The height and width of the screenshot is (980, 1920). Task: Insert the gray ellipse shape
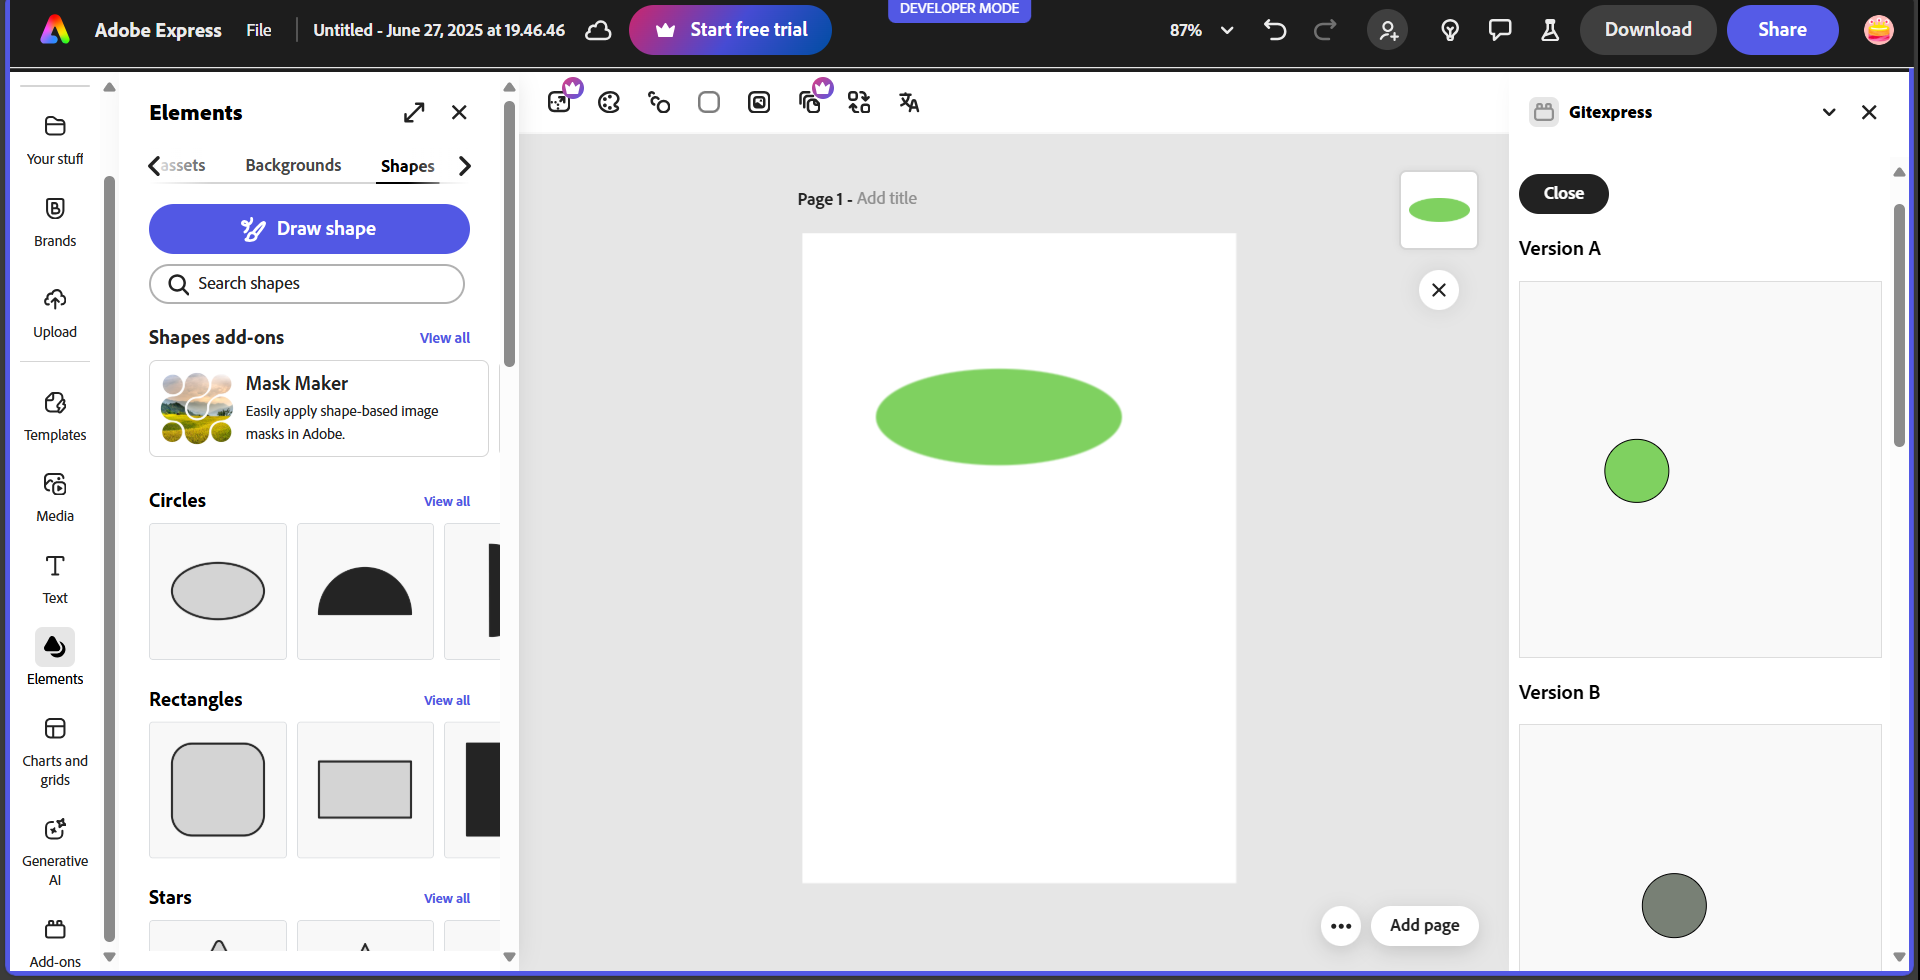click(218, 591)
